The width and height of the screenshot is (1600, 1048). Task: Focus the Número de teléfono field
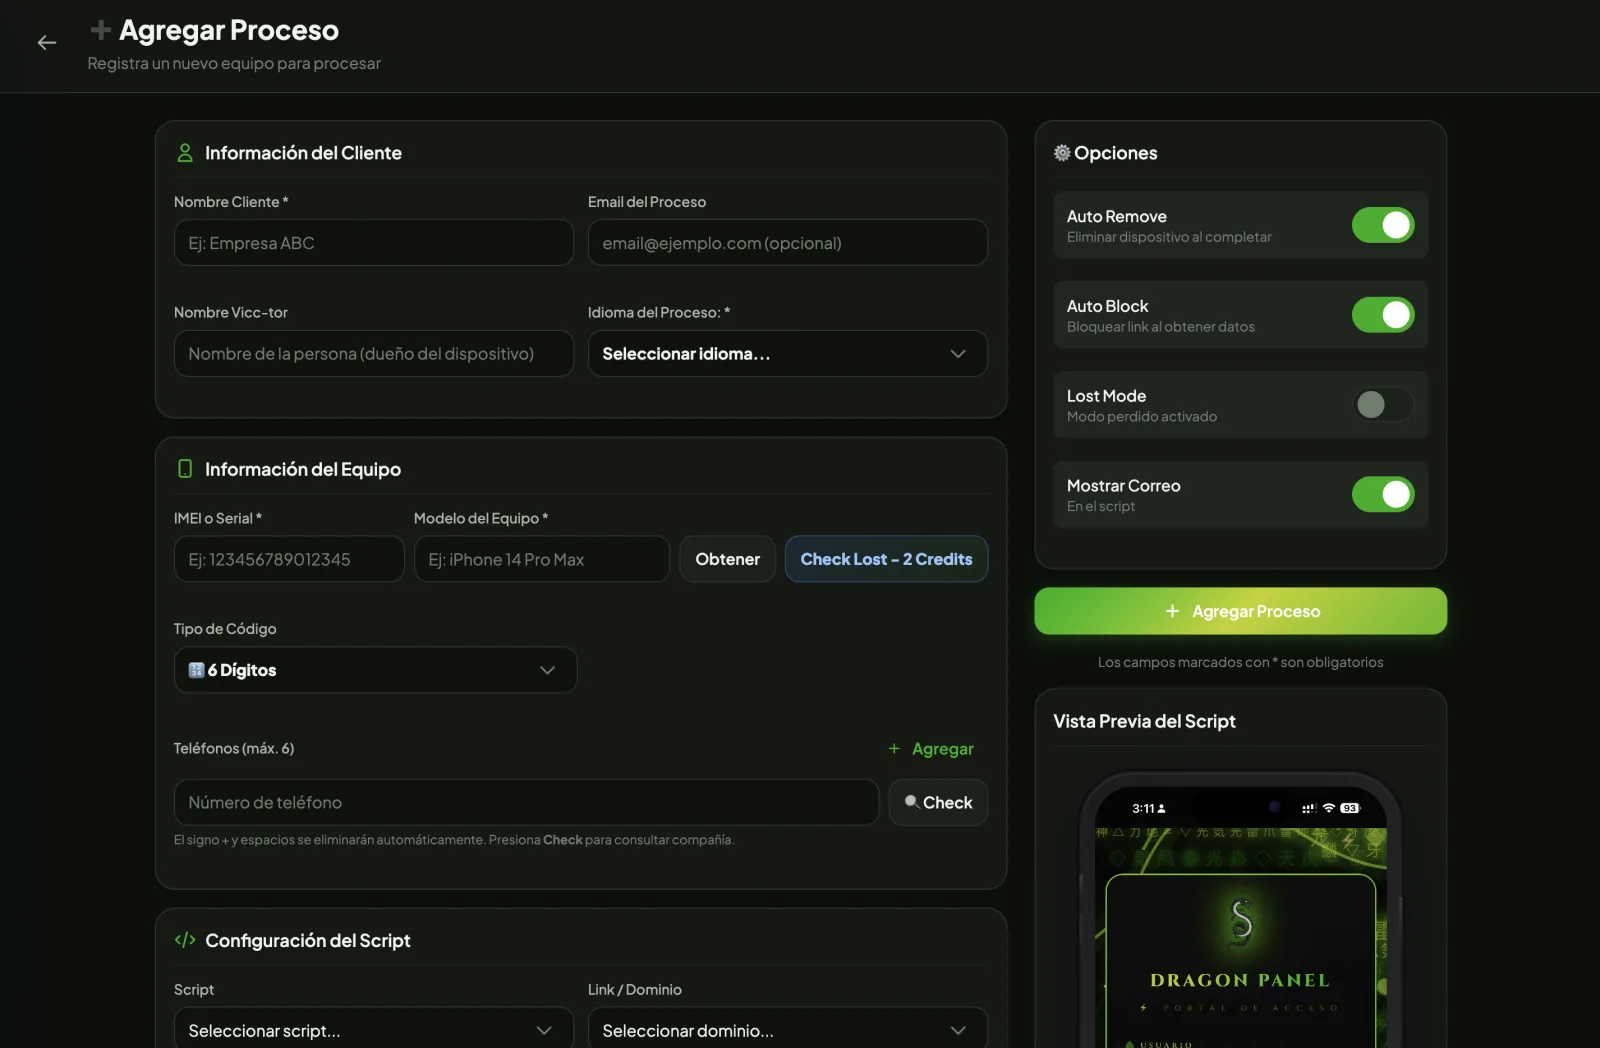point(527,802)
